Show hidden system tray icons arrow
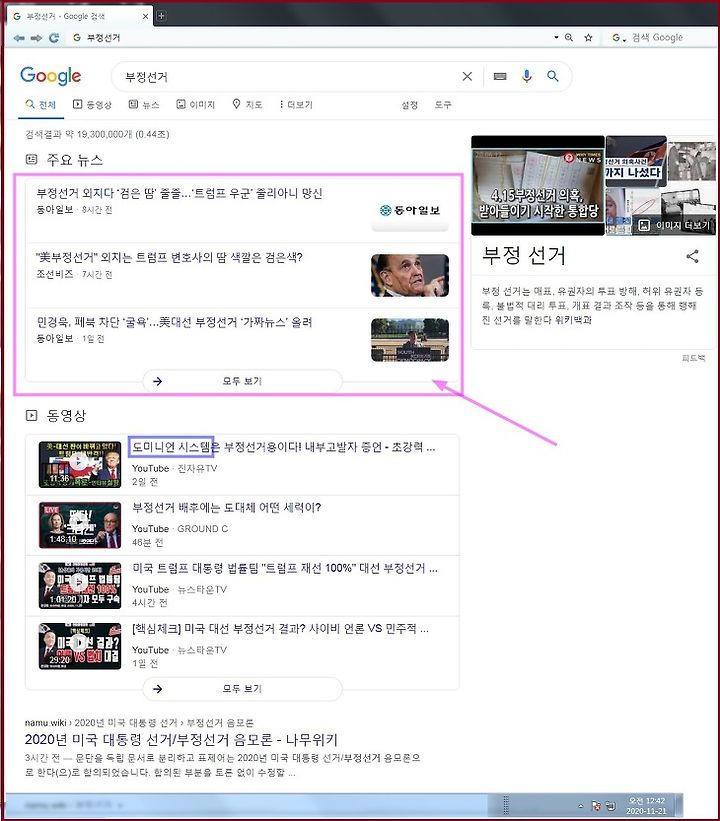Image resolution: width=720 pixels, height=821 pixels. pos(580,805)
